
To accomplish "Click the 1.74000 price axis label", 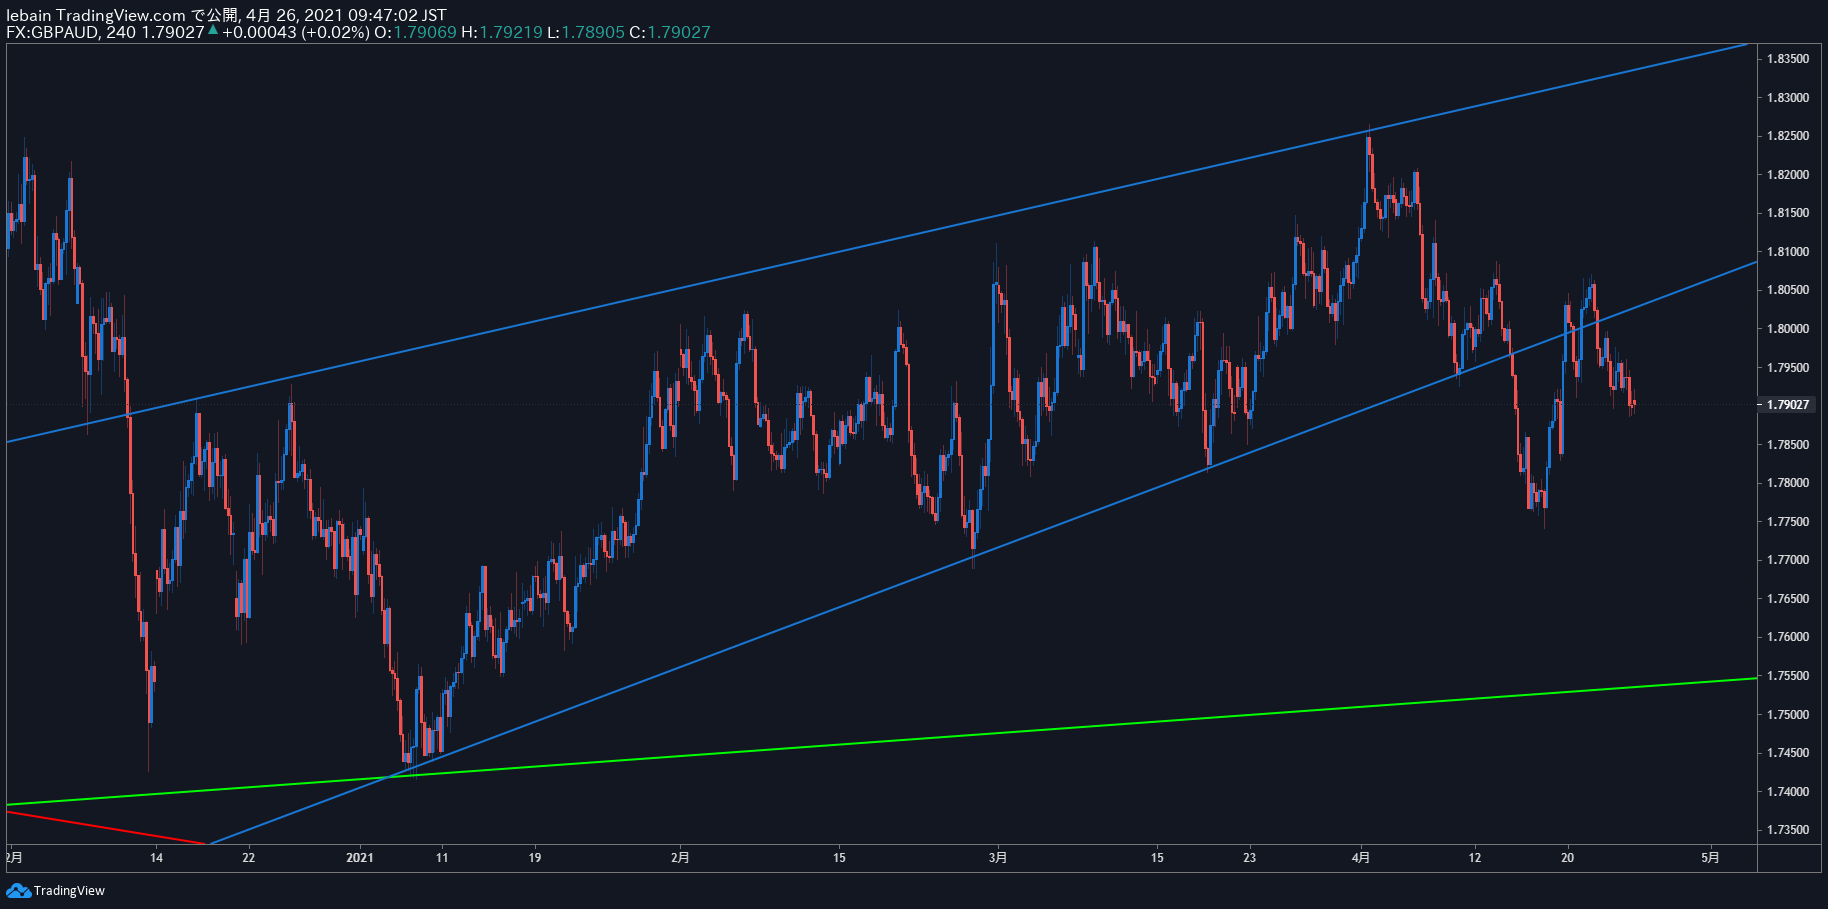I will point(1788,792).
